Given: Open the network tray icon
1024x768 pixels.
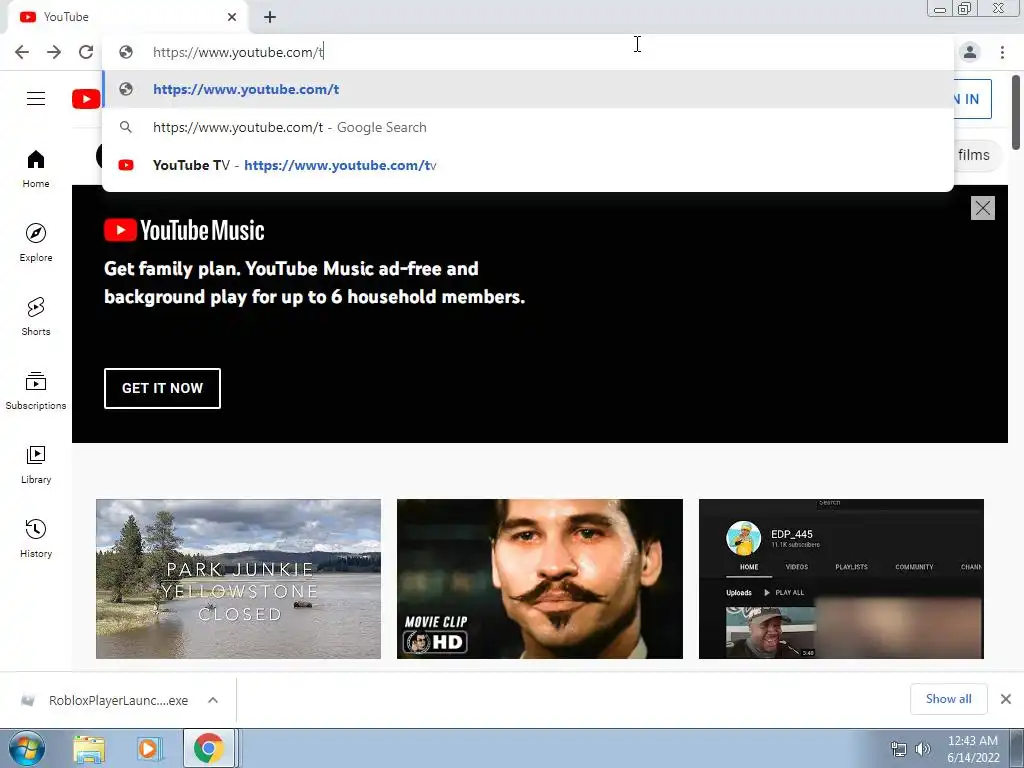Looking at the screenshot, I should pos(899,749).
